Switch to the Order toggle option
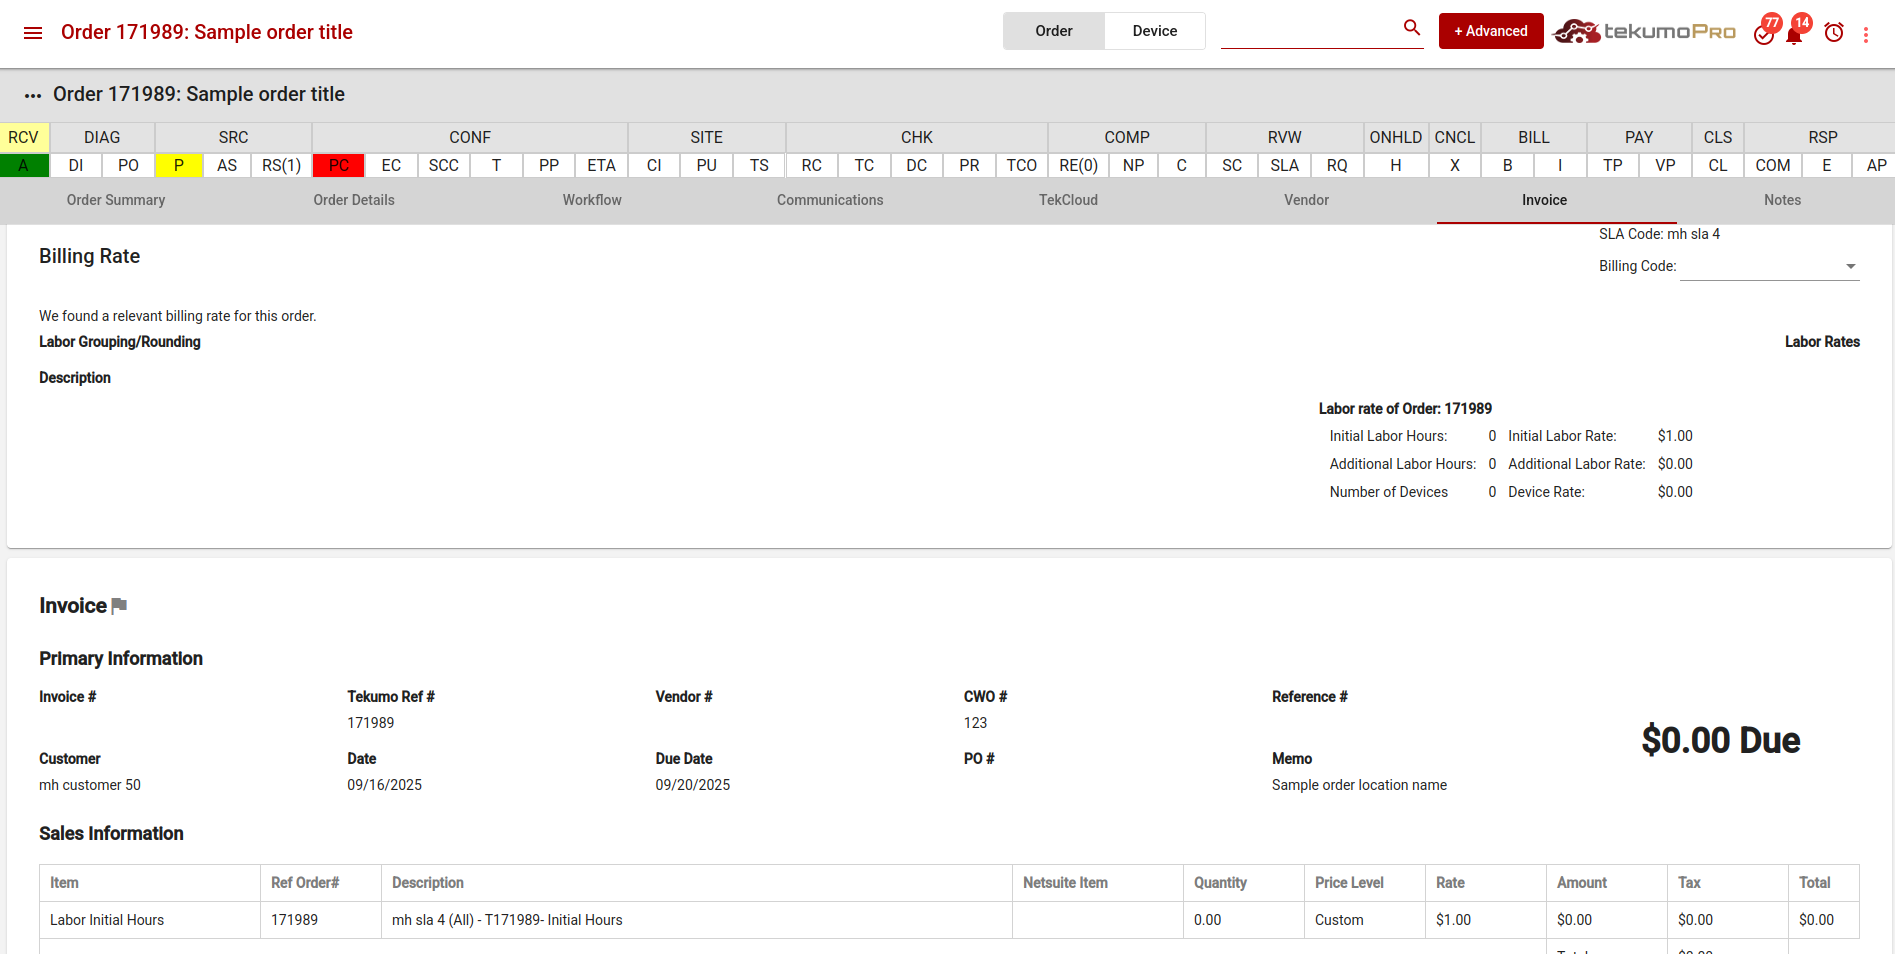This screenshot has width=1895, height=954. (x=1053, y=31)
